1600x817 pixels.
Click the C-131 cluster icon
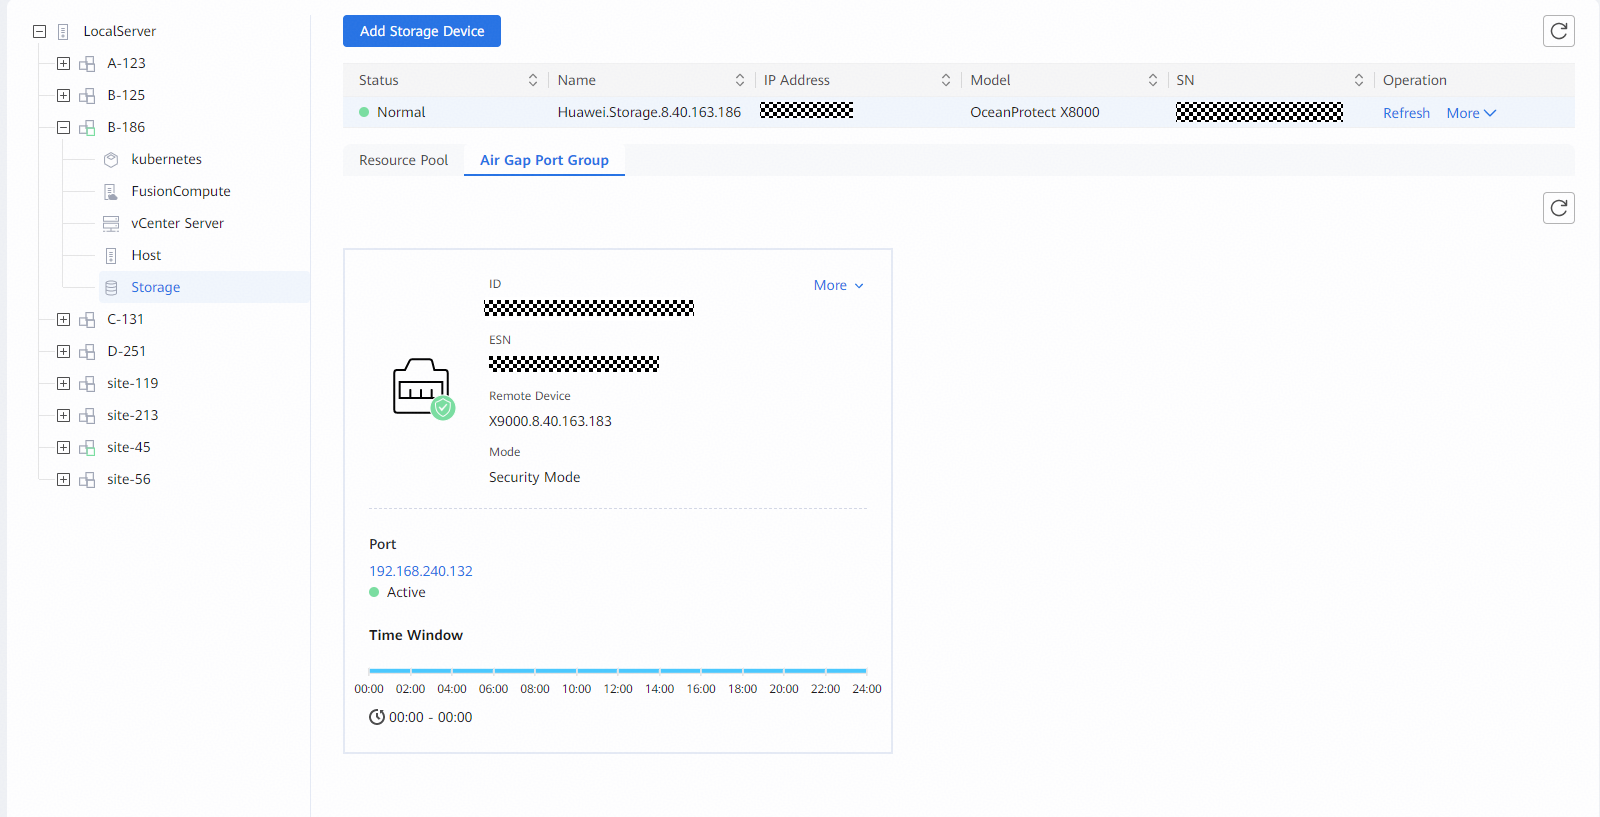pyautogui.click(x=87, y=320)
